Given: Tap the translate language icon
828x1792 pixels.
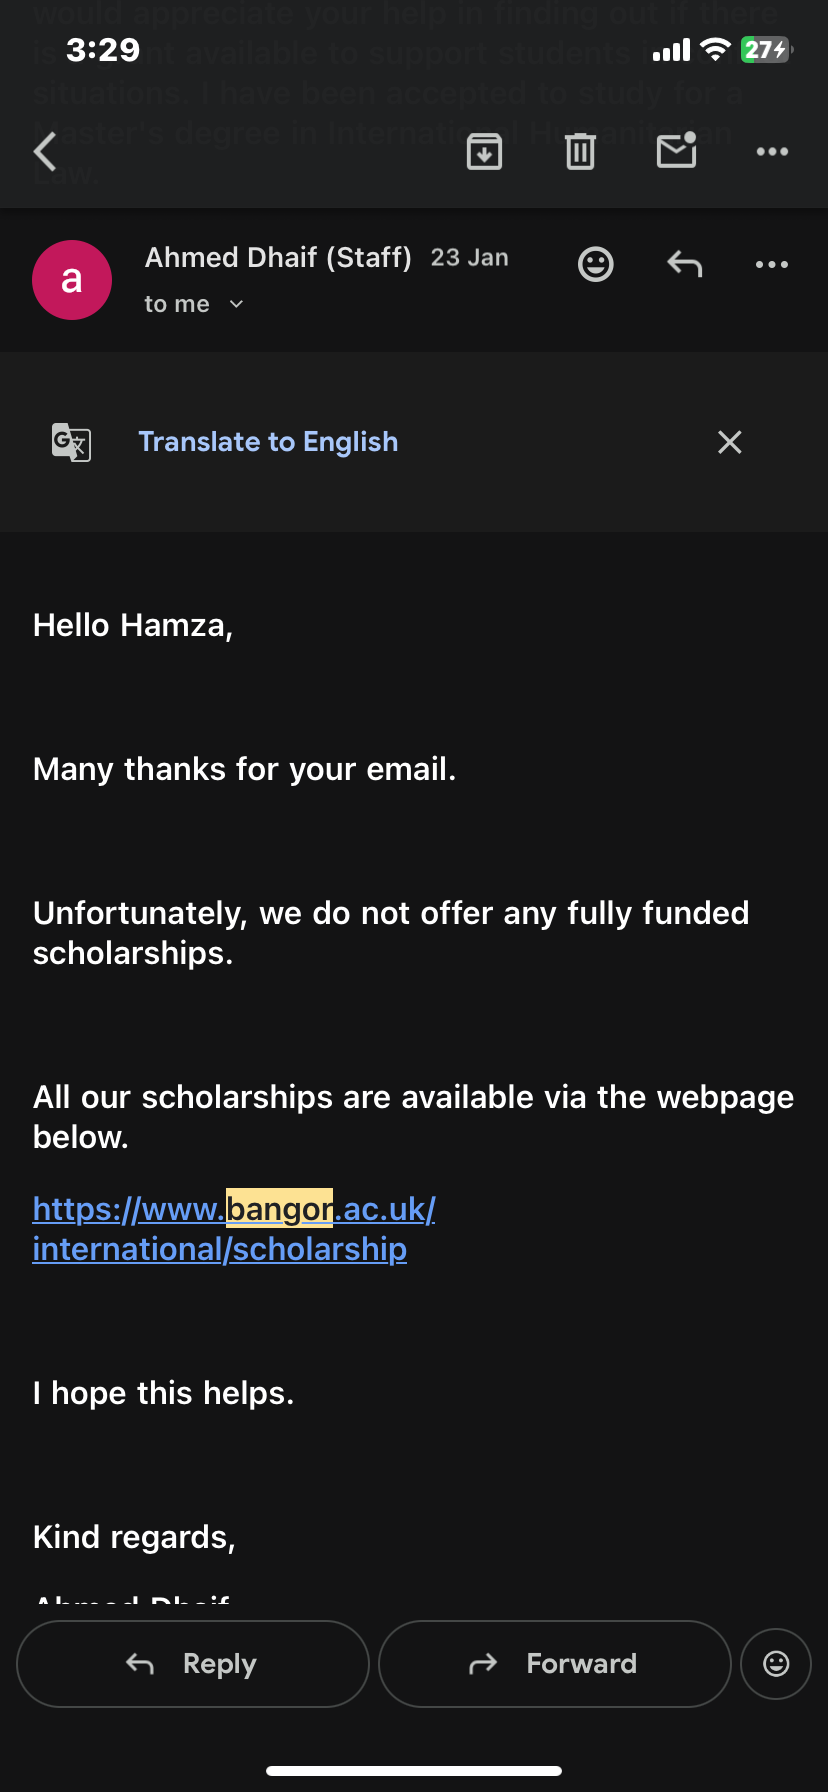Looking at the screenshot, I should coord(71,442).
